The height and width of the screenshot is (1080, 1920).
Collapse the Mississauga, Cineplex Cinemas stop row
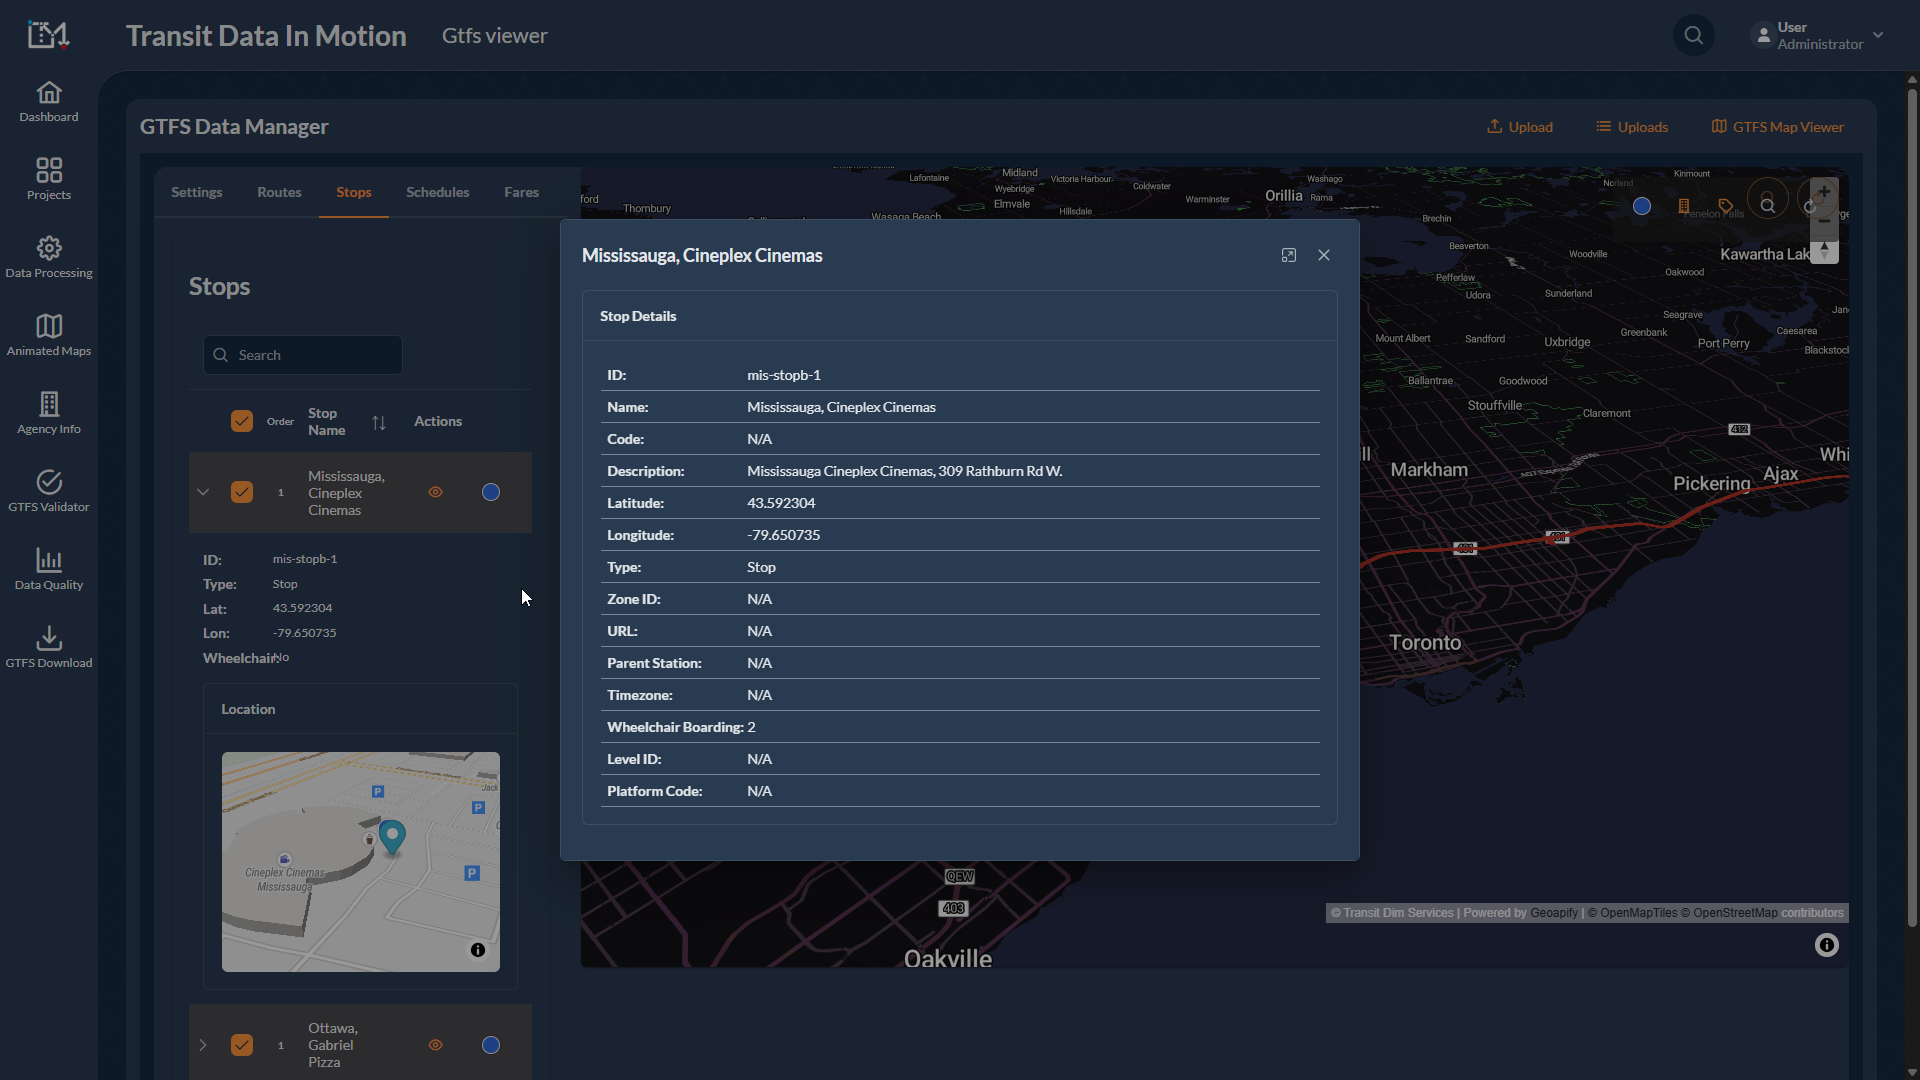203,492
